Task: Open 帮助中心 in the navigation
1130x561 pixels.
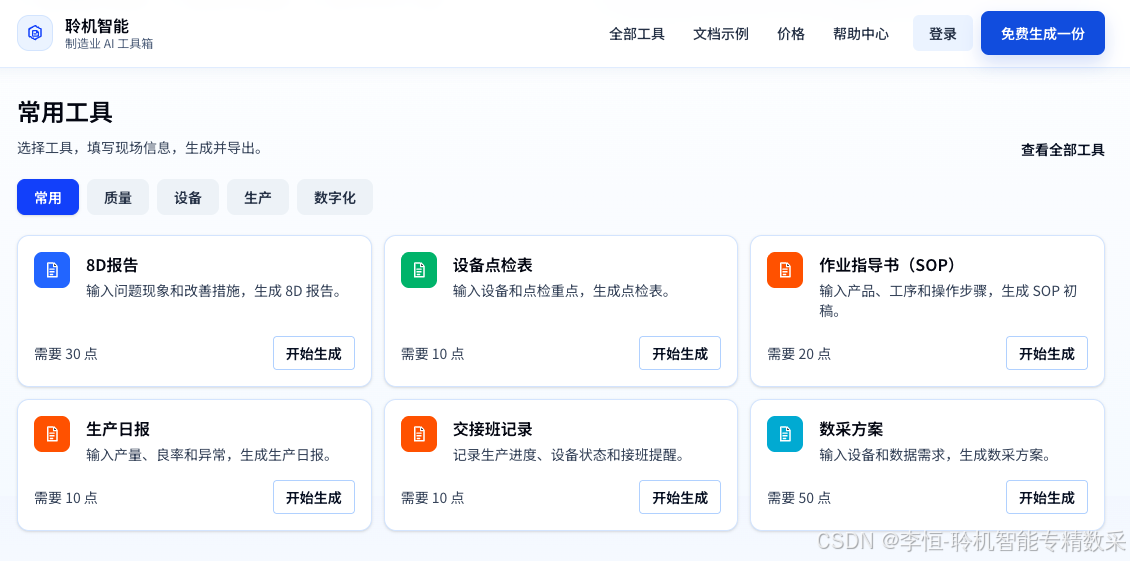Action: (x=860, y=34)
